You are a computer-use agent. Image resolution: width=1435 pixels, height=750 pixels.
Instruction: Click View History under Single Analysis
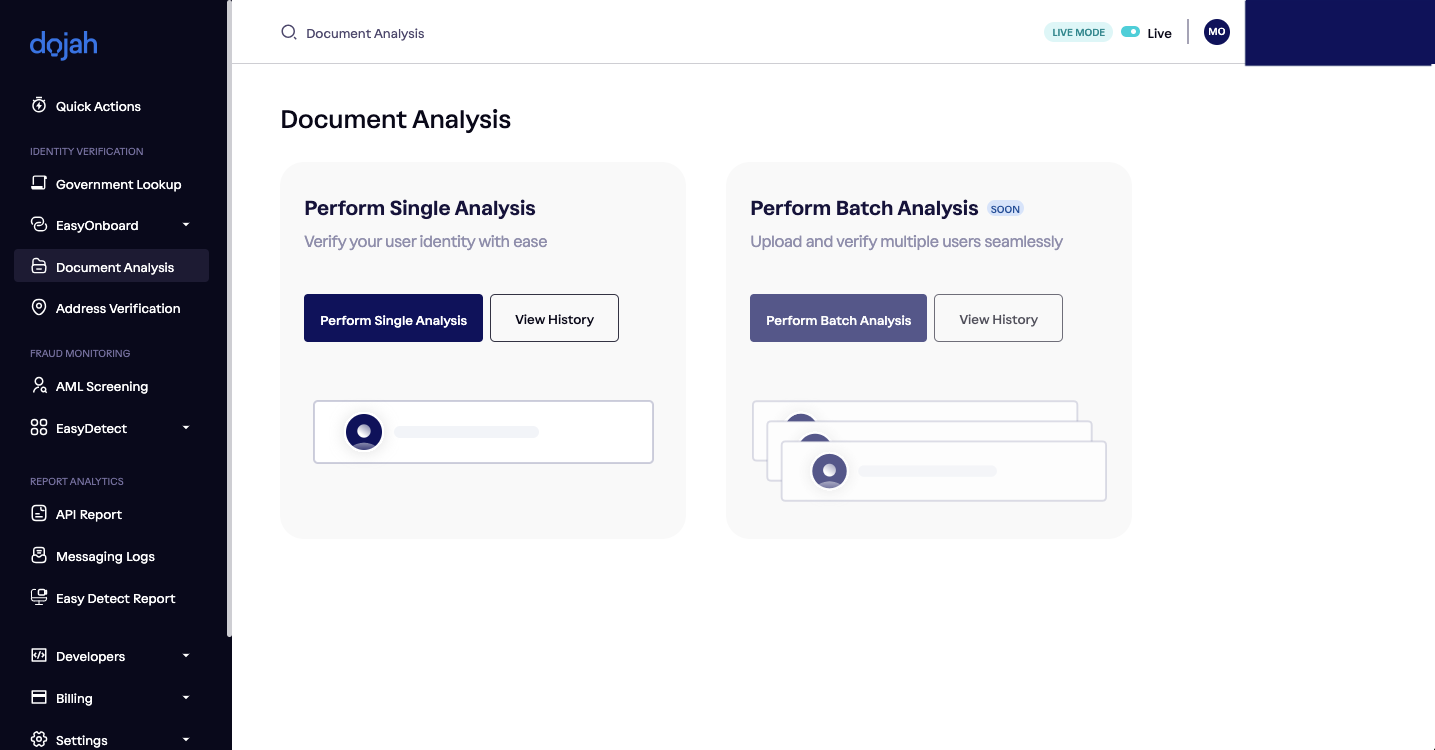click(554, 318)
